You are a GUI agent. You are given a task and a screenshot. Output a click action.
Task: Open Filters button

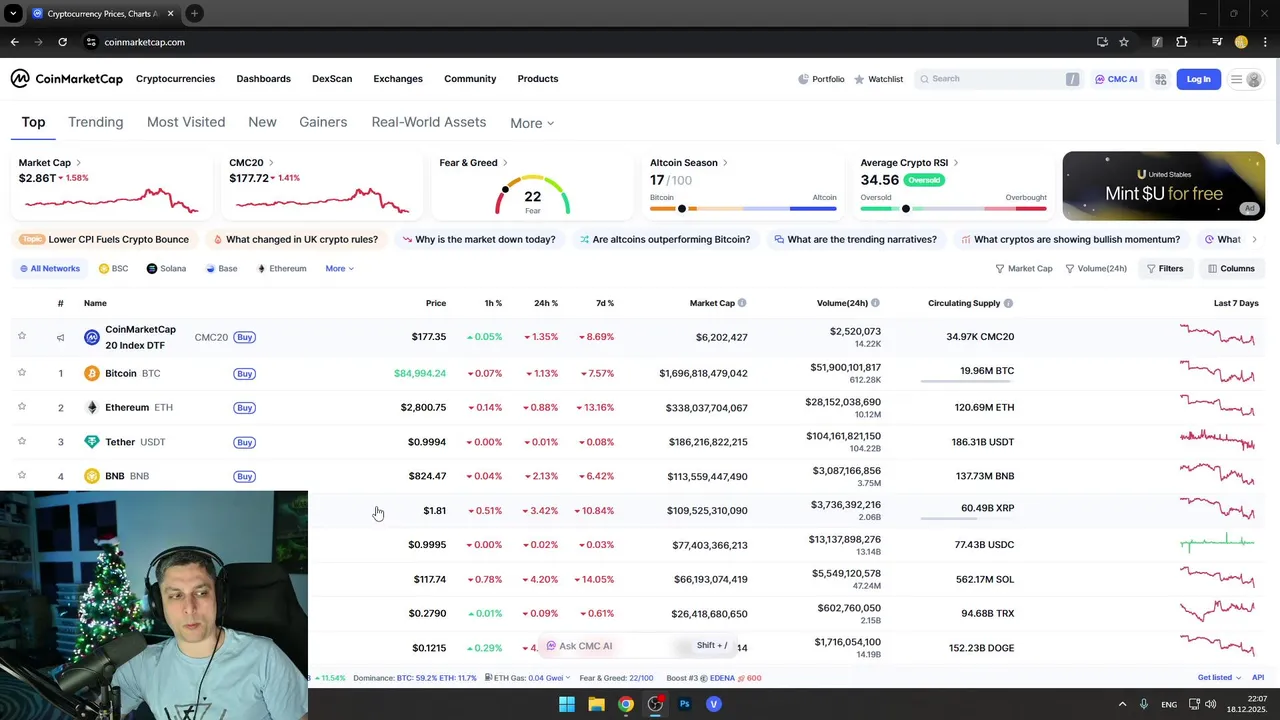[x=1165, y=268]
